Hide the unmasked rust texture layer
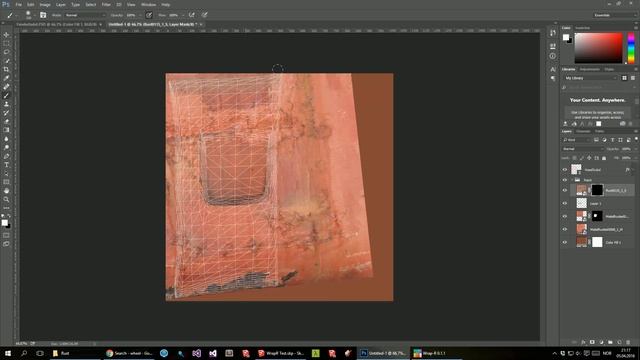This screenshot has height=360, width=640. tap(565, 229)
